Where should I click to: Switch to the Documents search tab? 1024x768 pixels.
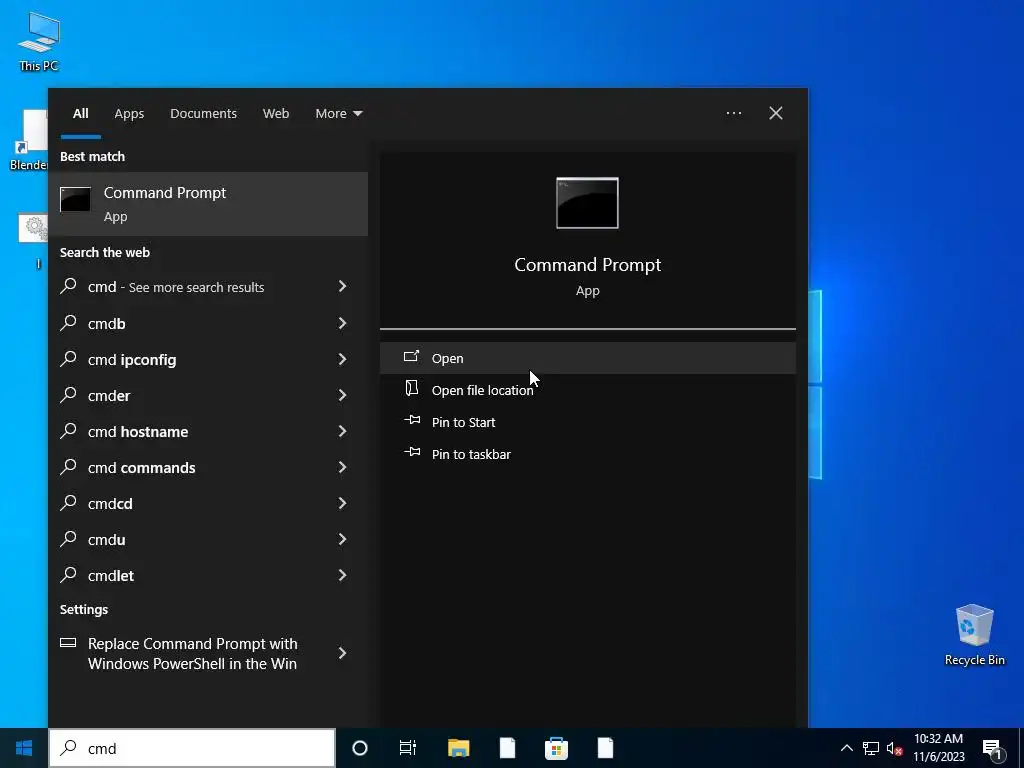coord(203,114)
